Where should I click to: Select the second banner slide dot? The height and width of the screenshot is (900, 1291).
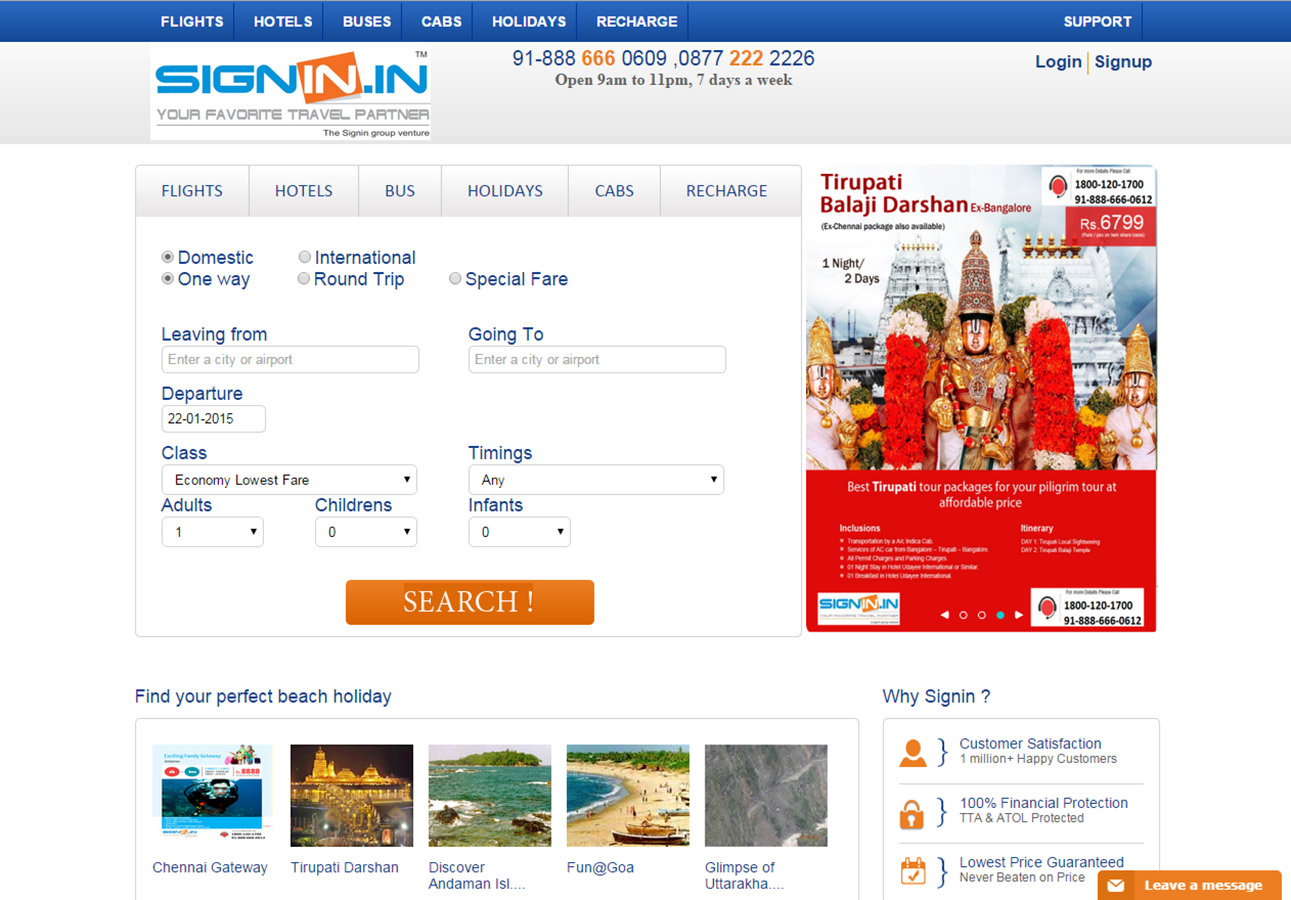tap(982, 615)
